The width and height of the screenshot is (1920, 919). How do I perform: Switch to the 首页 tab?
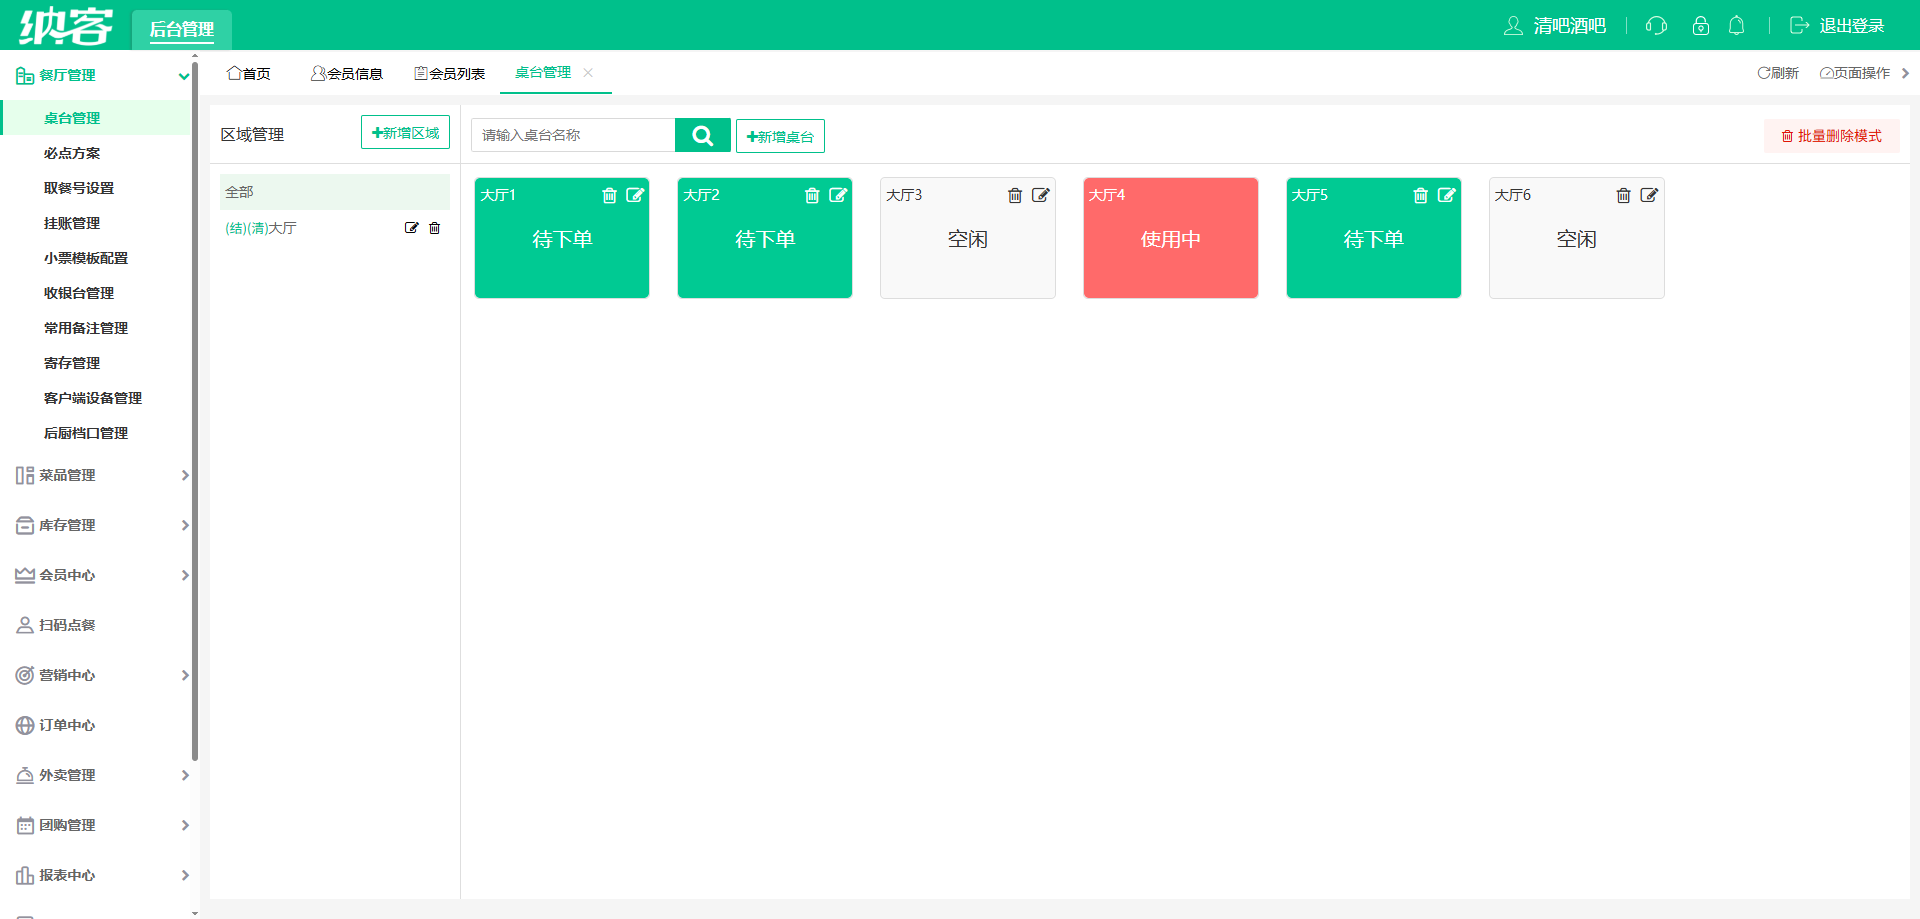coord(249,73)
